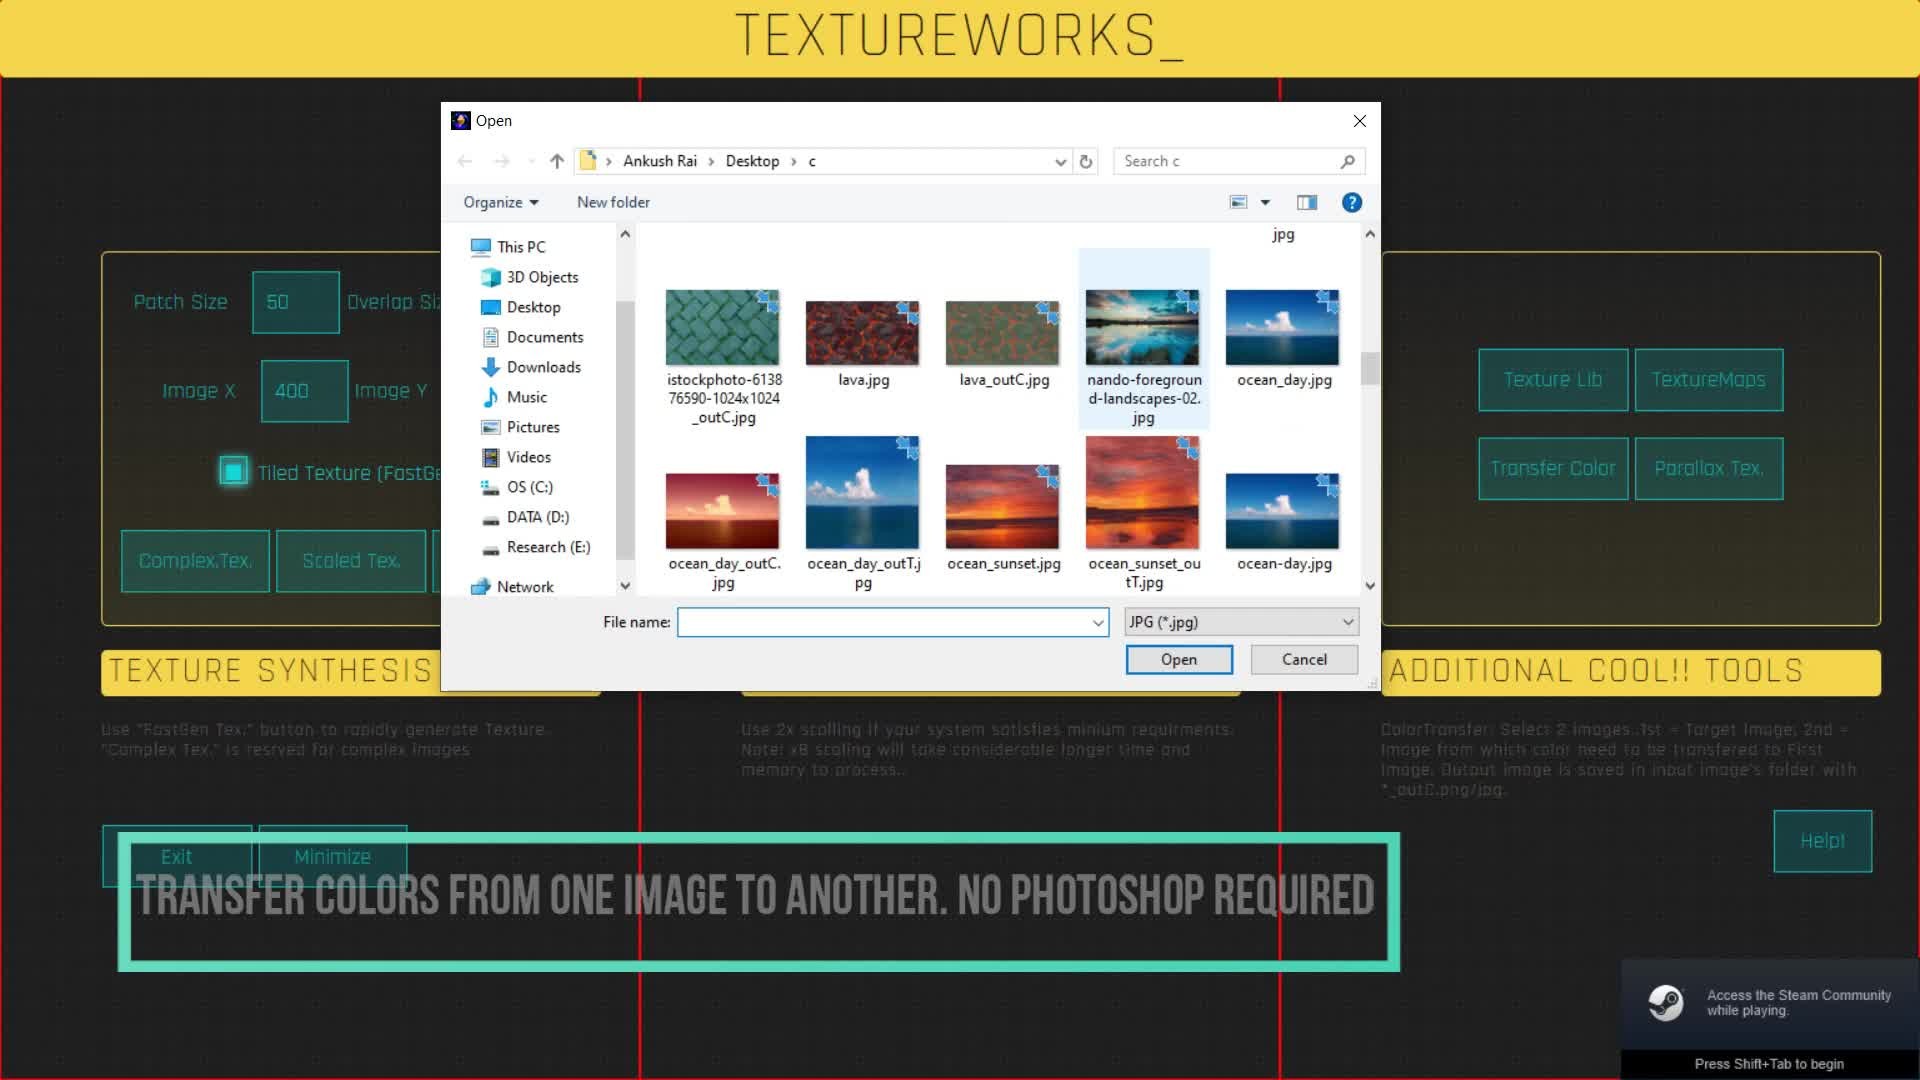The height and width of the screenshot is (1080, 1920).
Task: Click the refresh icon beside address bar
Action: coord(1086,161)
